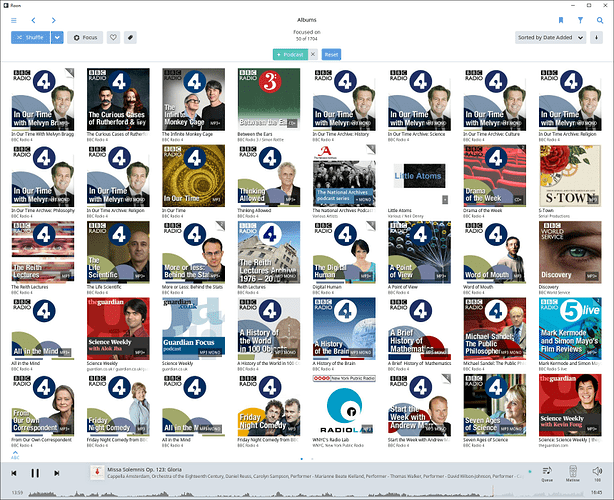Click the 'Reith Lectures' album title text

pyautogui.click(x=251, y=287)
